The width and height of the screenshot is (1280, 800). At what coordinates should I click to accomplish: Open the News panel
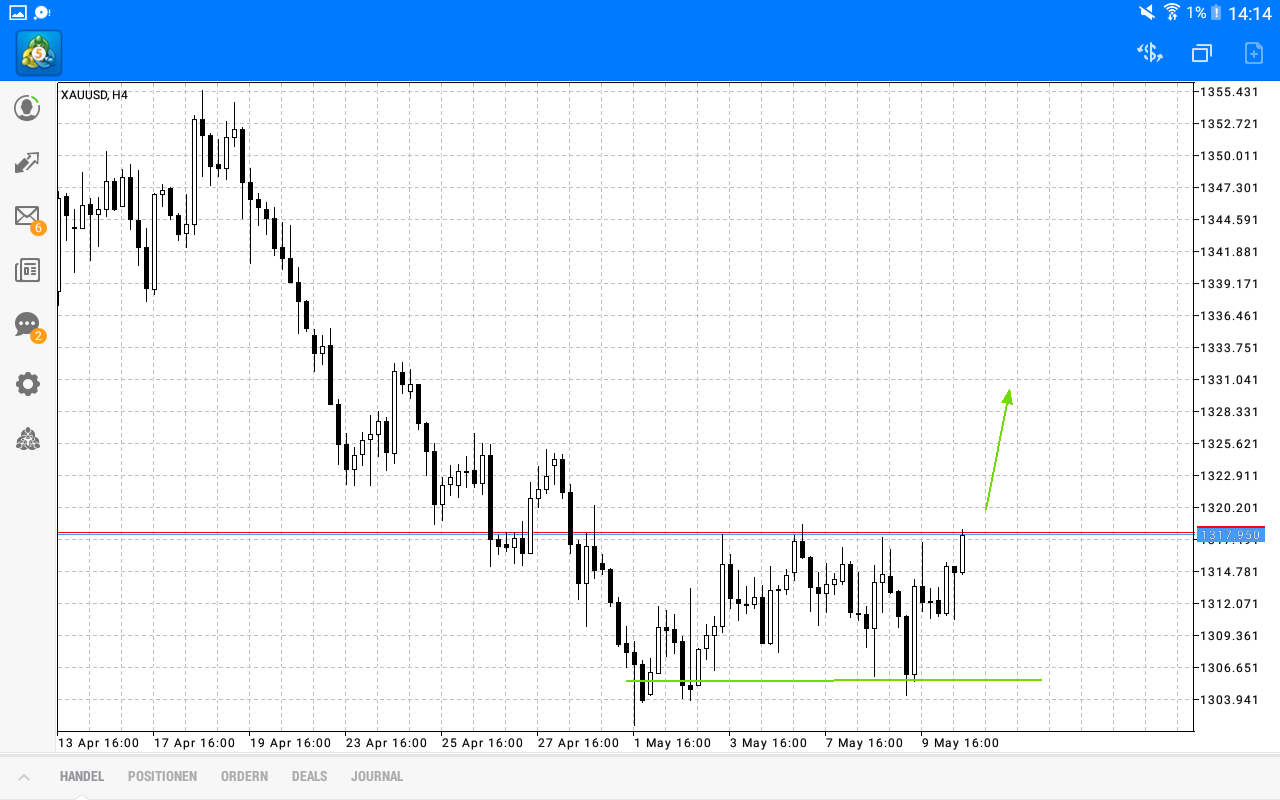pyautogui.click(x=27, y=269)
